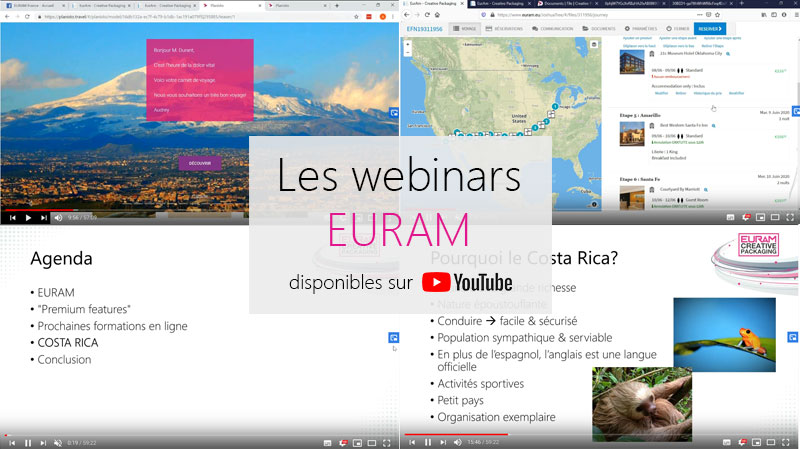
Task: Go back in the Chrome browser toolbar
Action: pos(7,17)
